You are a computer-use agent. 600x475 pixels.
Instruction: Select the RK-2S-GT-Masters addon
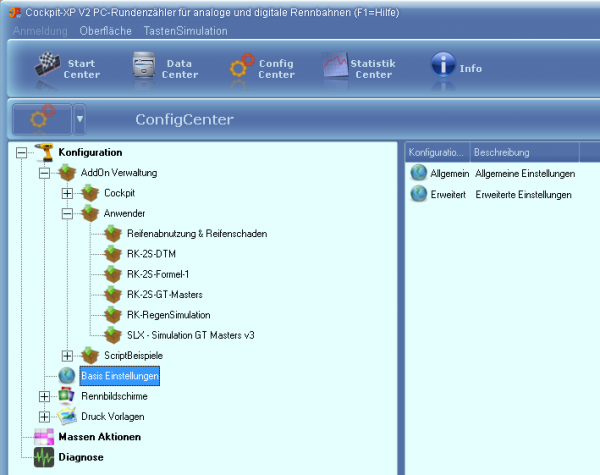pos(165,294)
